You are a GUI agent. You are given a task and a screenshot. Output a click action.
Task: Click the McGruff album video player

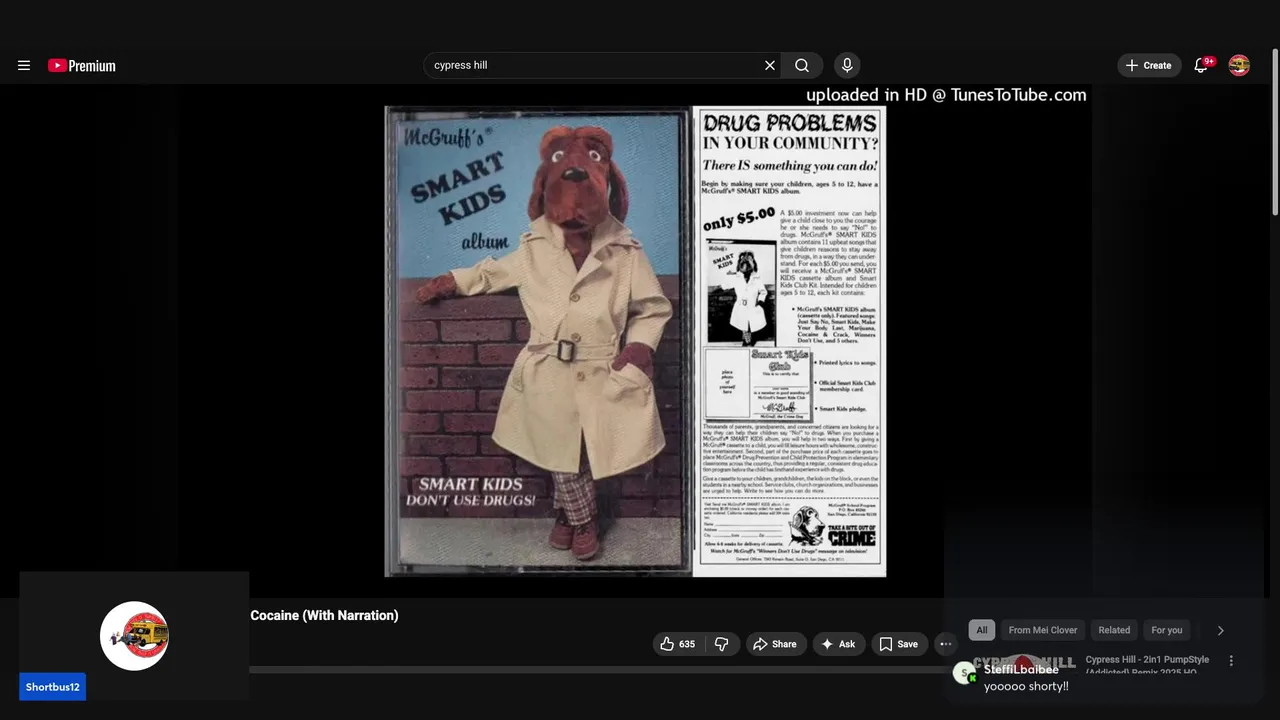[635, 341]
